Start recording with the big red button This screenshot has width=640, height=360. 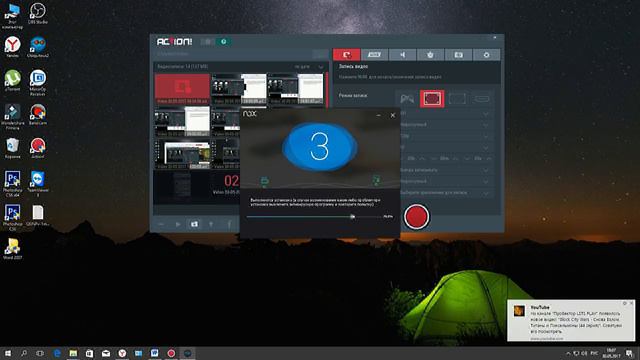pos(416,216)
